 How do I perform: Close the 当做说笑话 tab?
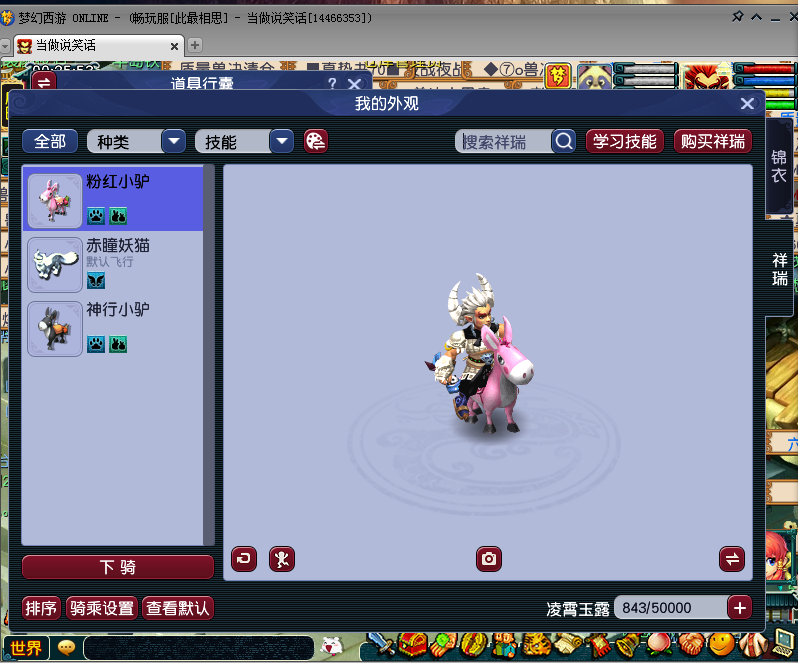pyautogui.click(x=174, y=46)
